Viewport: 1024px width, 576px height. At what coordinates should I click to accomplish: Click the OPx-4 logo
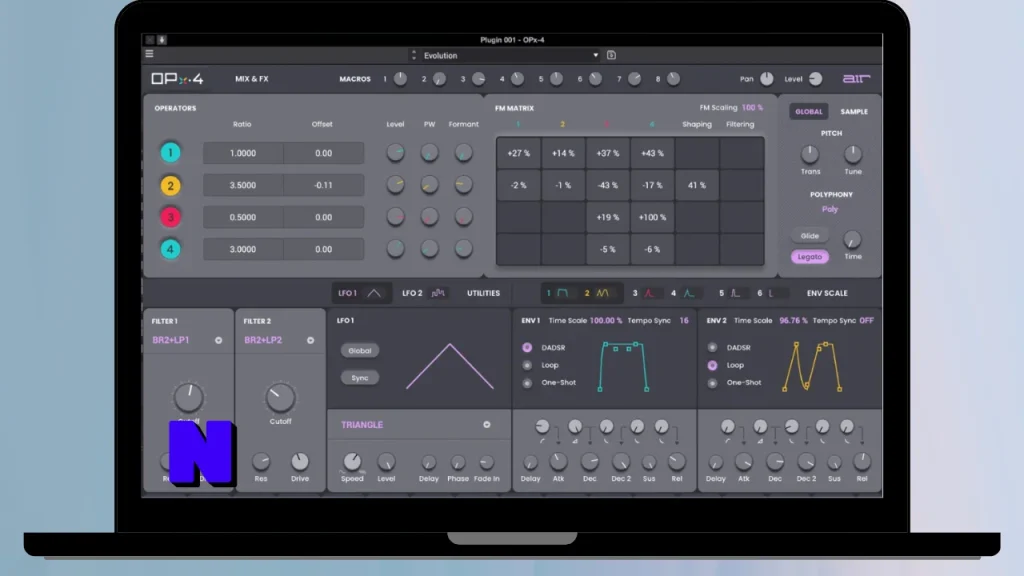(178, 79)
